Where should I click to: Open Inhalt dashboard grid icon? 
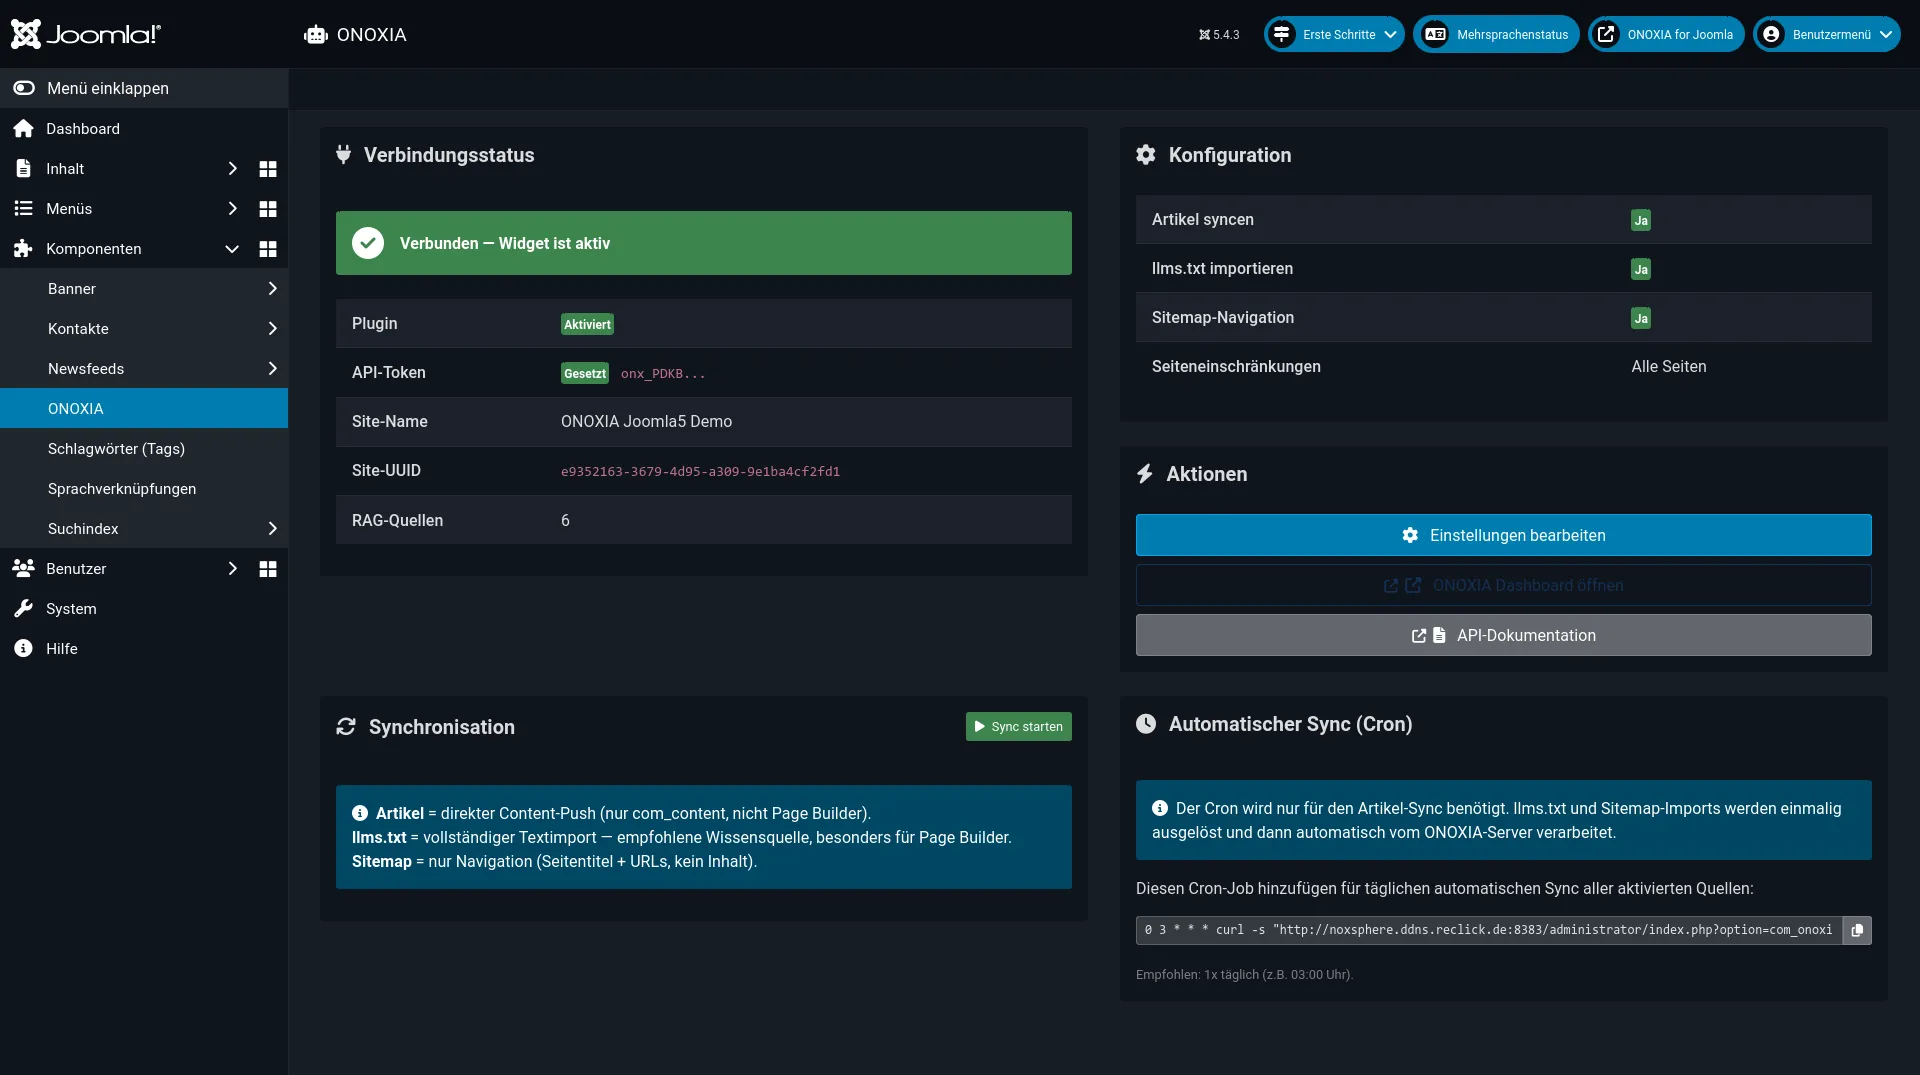268,169
